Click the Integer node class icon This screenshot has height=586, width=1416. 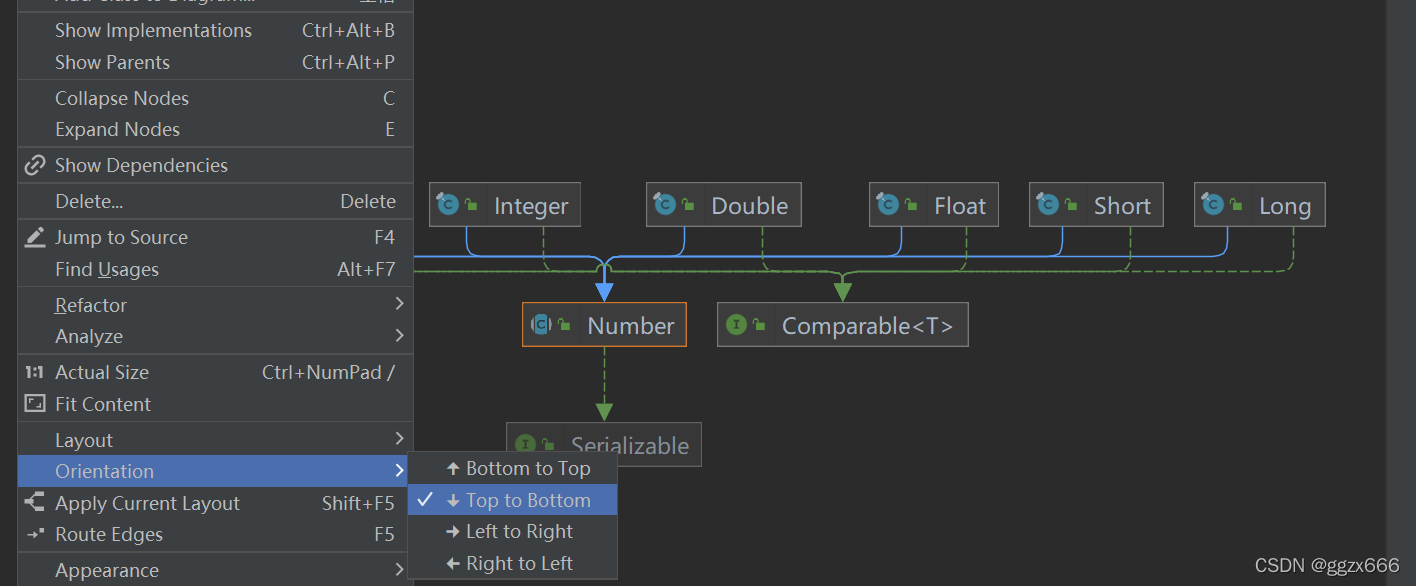coord(447,204)
